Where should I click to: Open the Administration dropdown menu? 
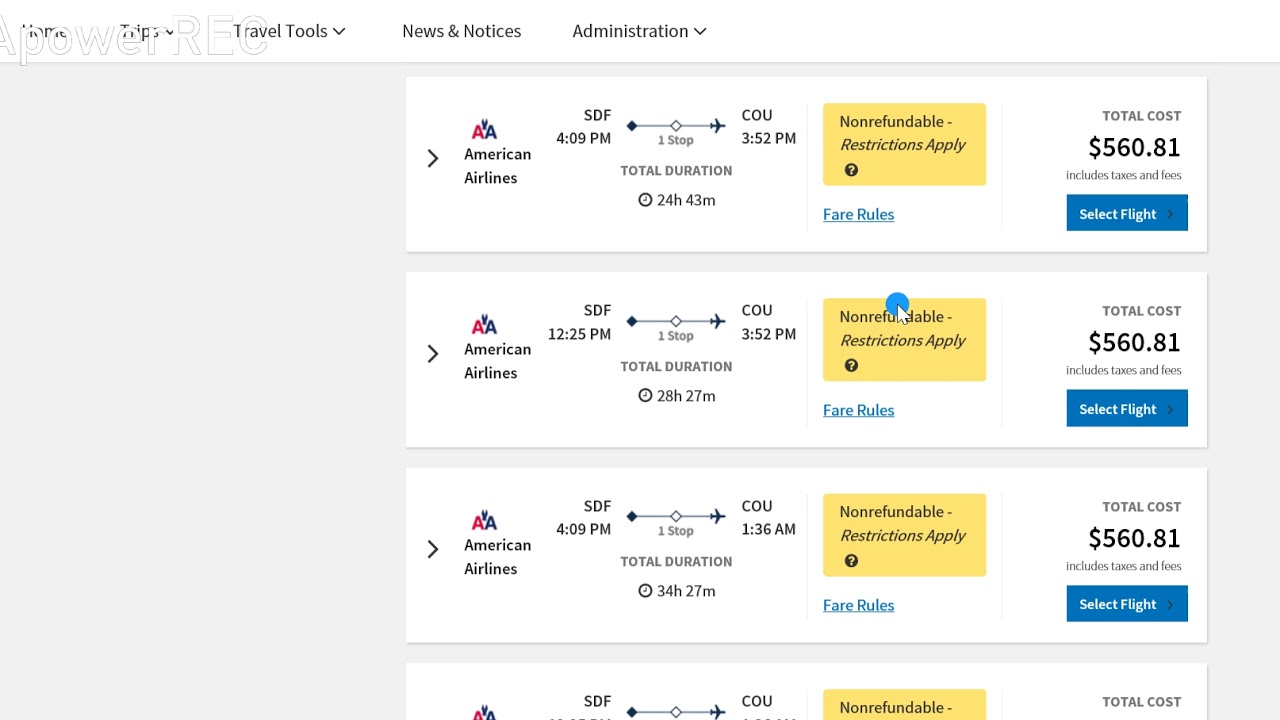(x=639, y=31)
